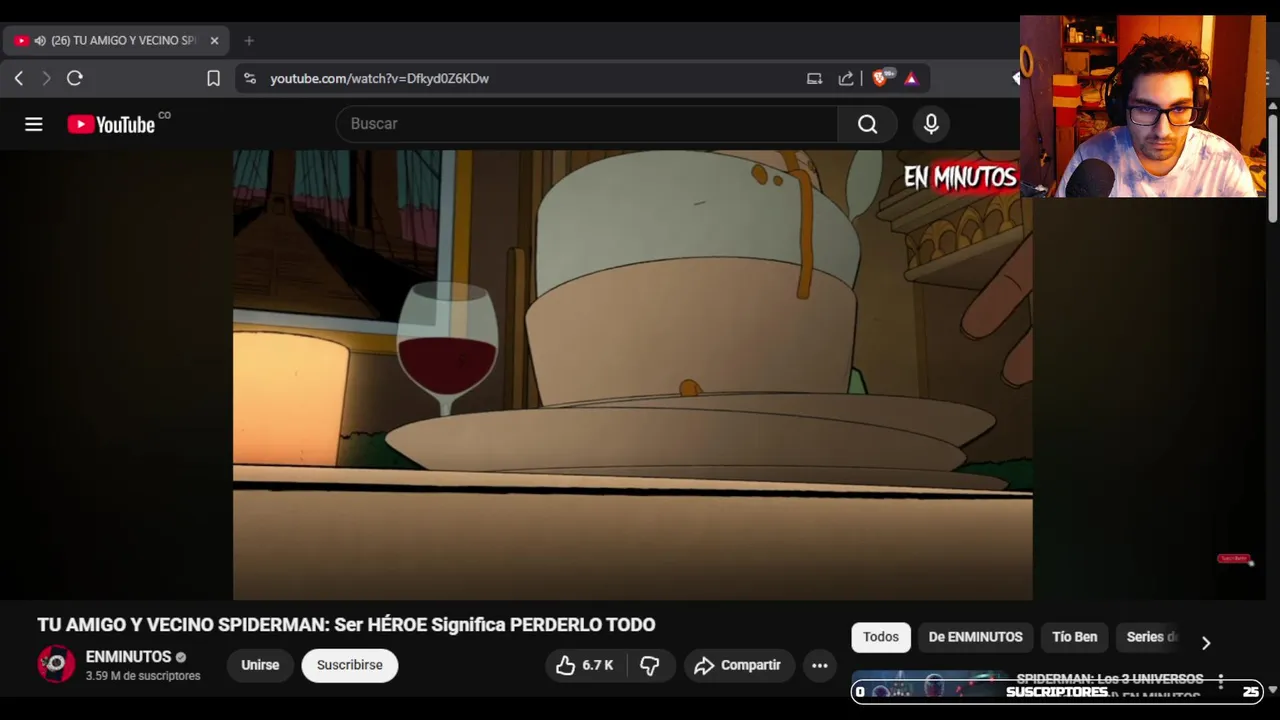The width and height of the screenshot is (1280, 720).
Task: Click the Suscribirse button
Action: pos(349,665)
